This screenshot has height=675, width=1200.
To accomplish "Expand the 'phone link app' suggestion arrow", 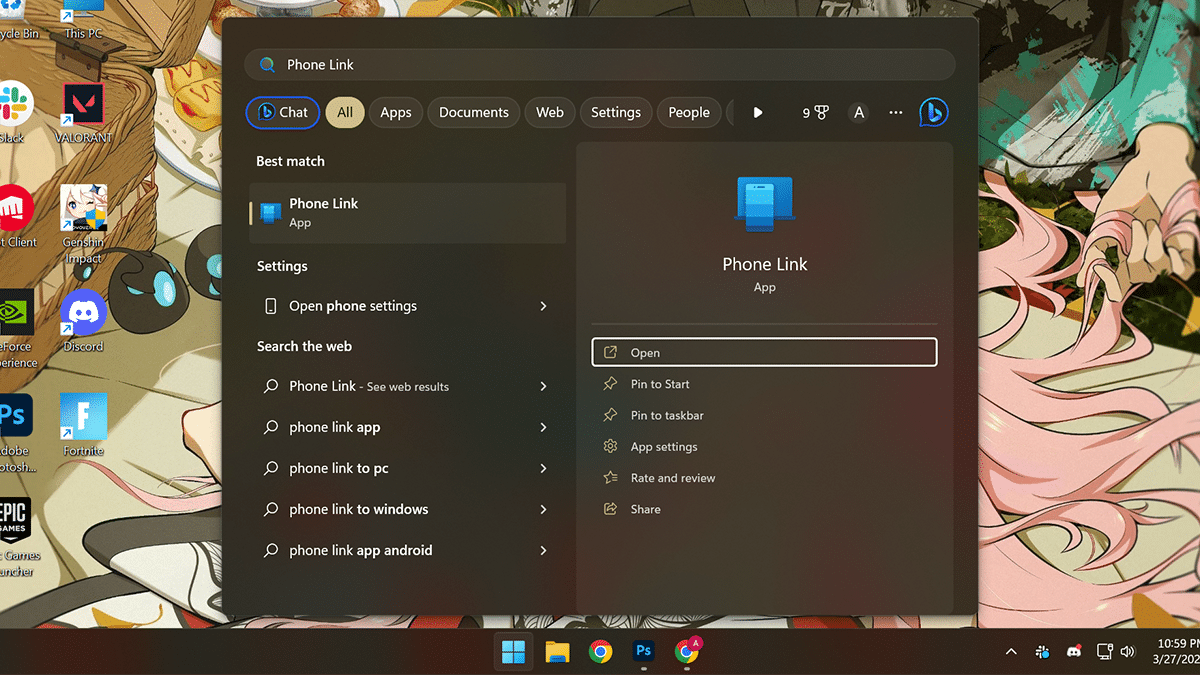I will click(x=543, y=427).
